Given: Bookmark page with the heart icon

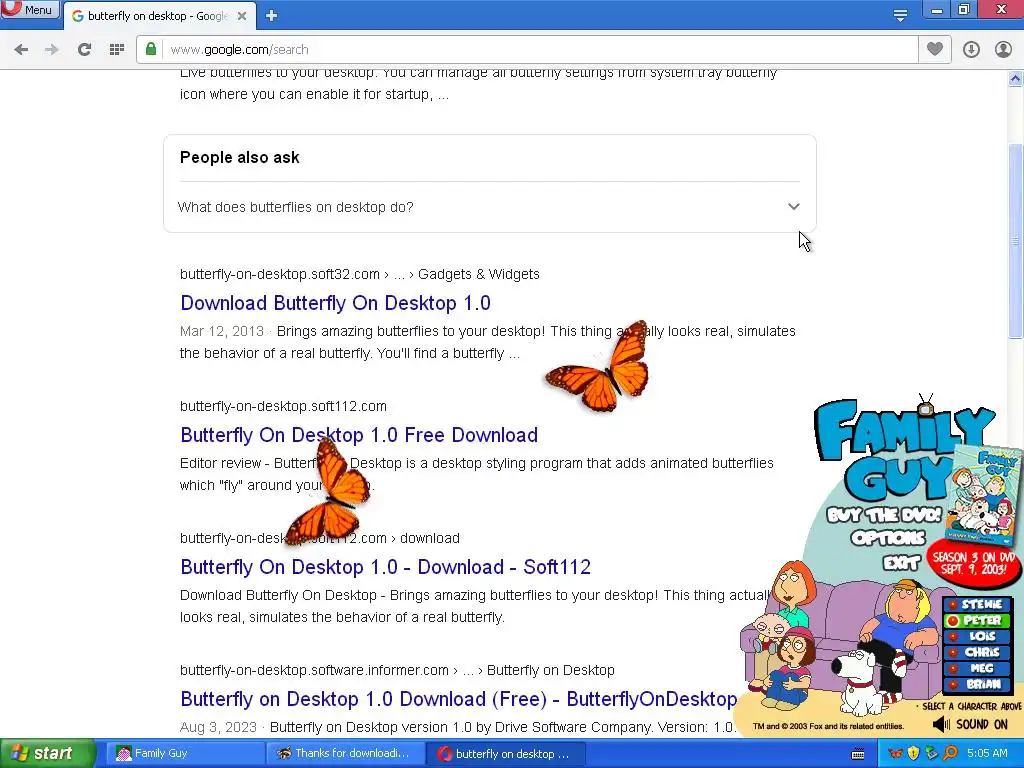Looking at the screenshot, I should click(x=935, y=49).
